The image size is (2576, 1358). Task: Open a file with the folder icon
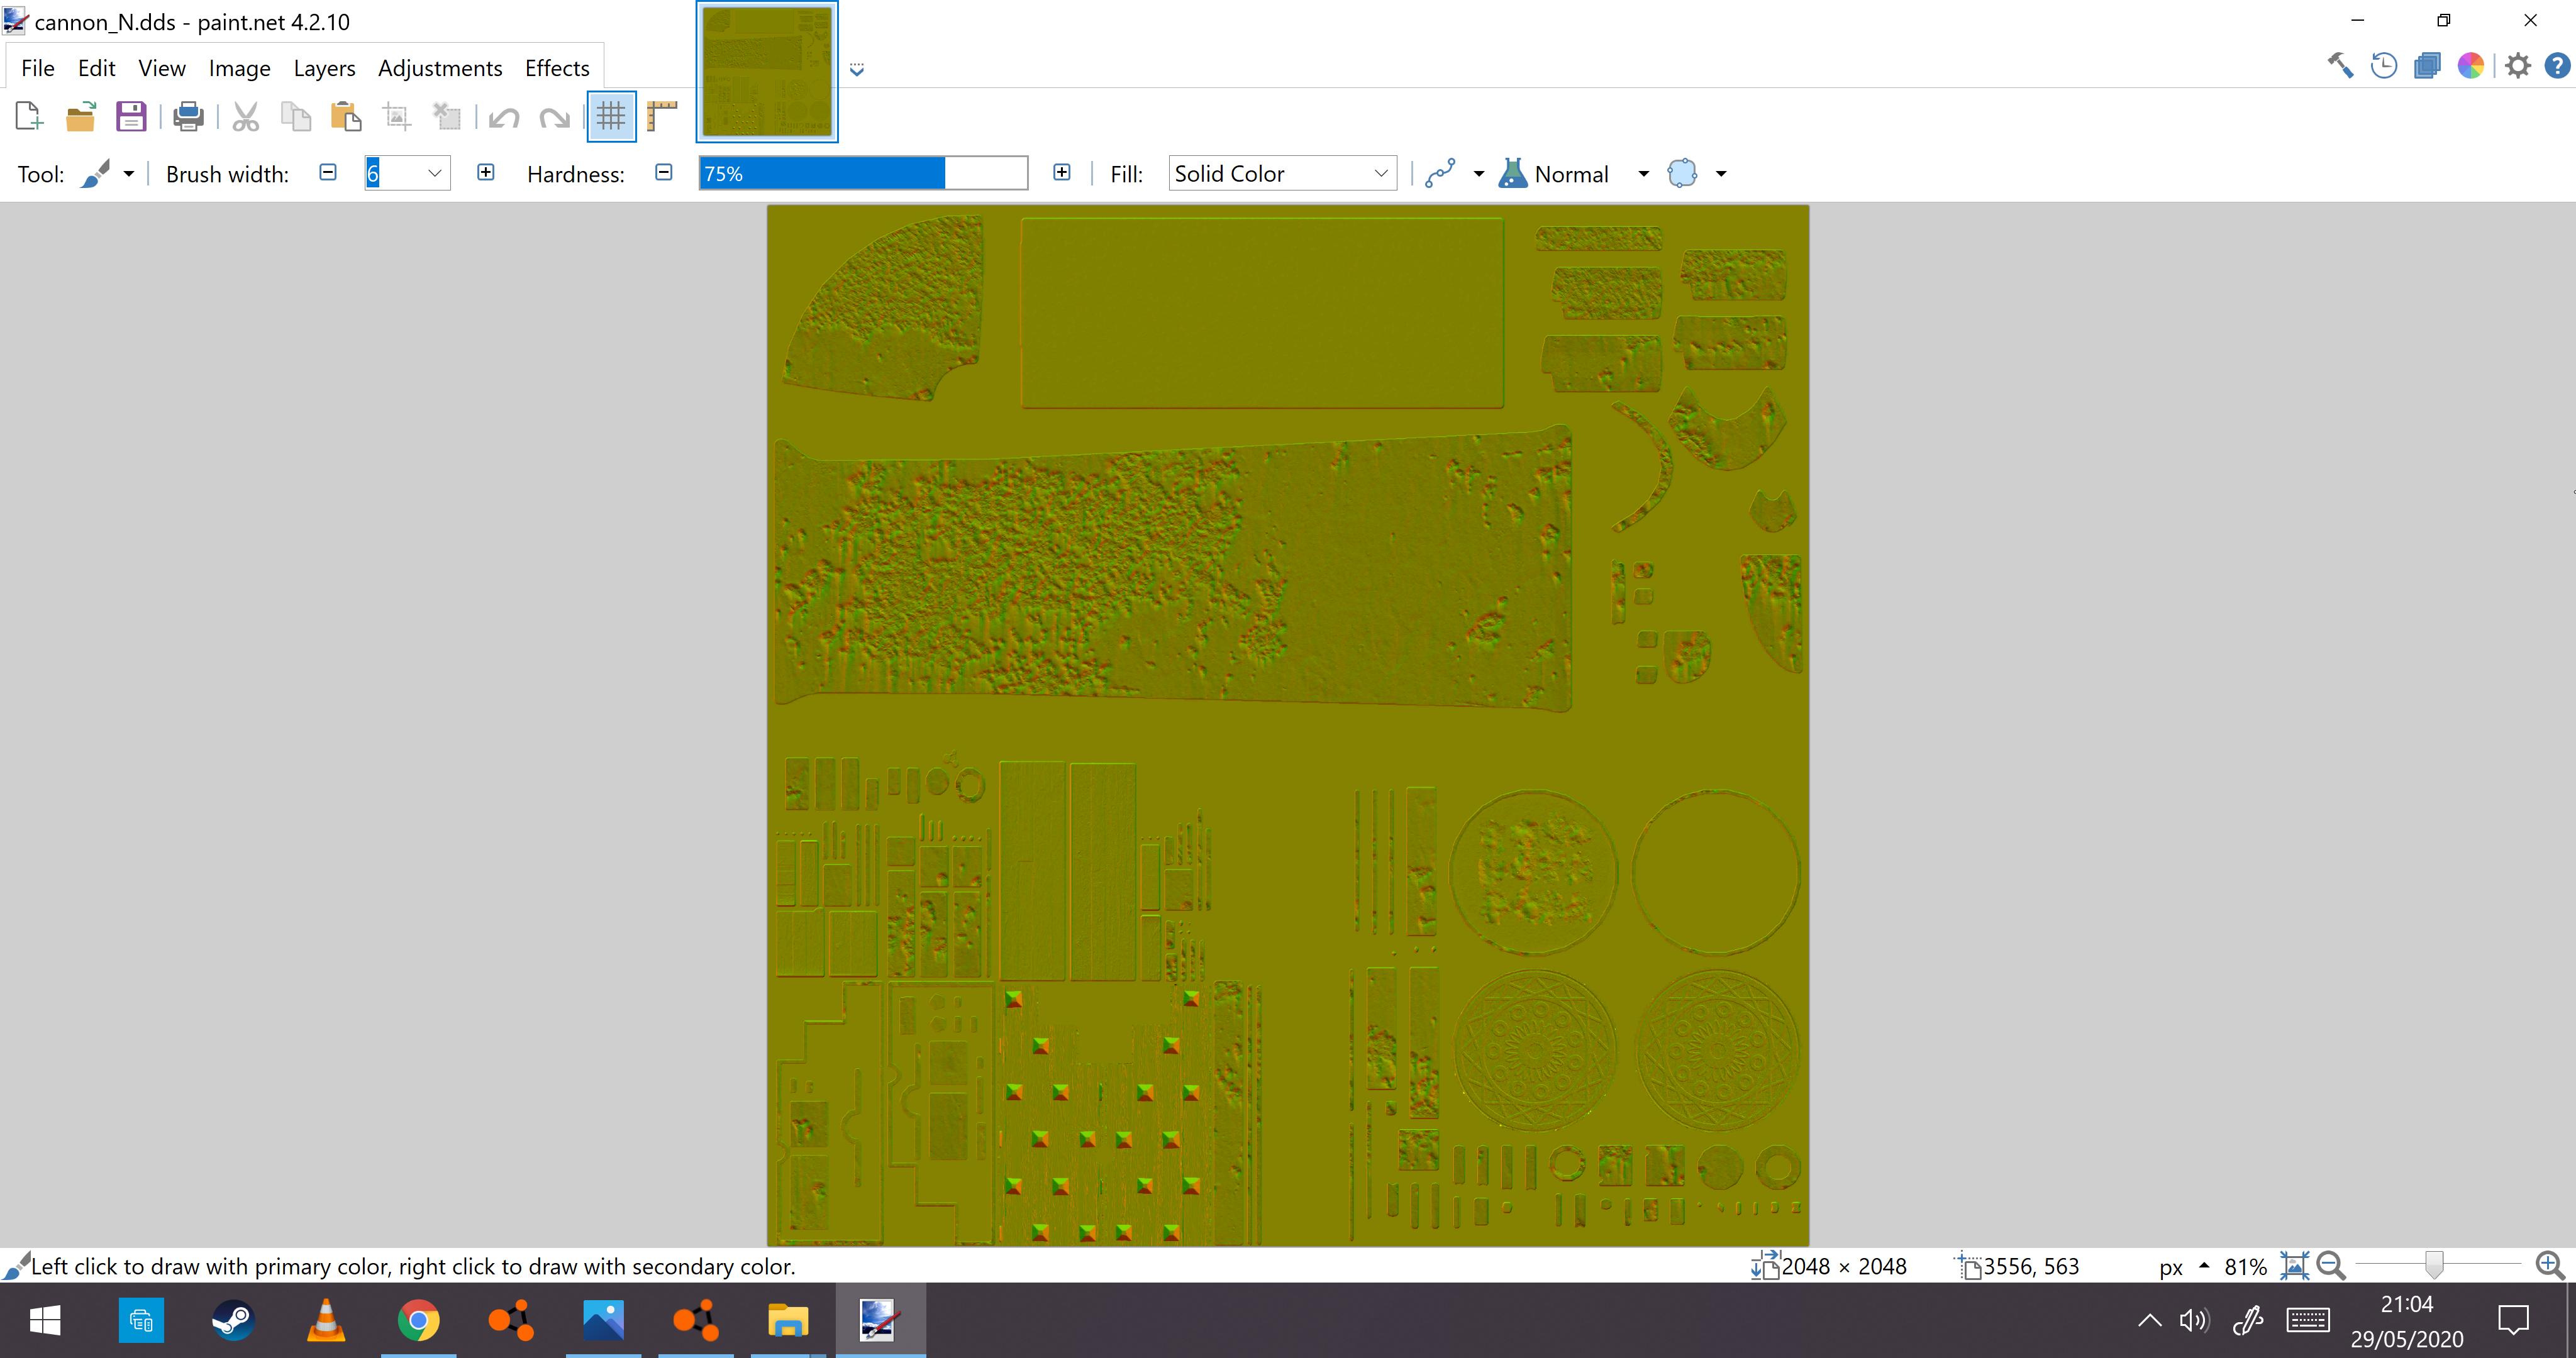81,117
